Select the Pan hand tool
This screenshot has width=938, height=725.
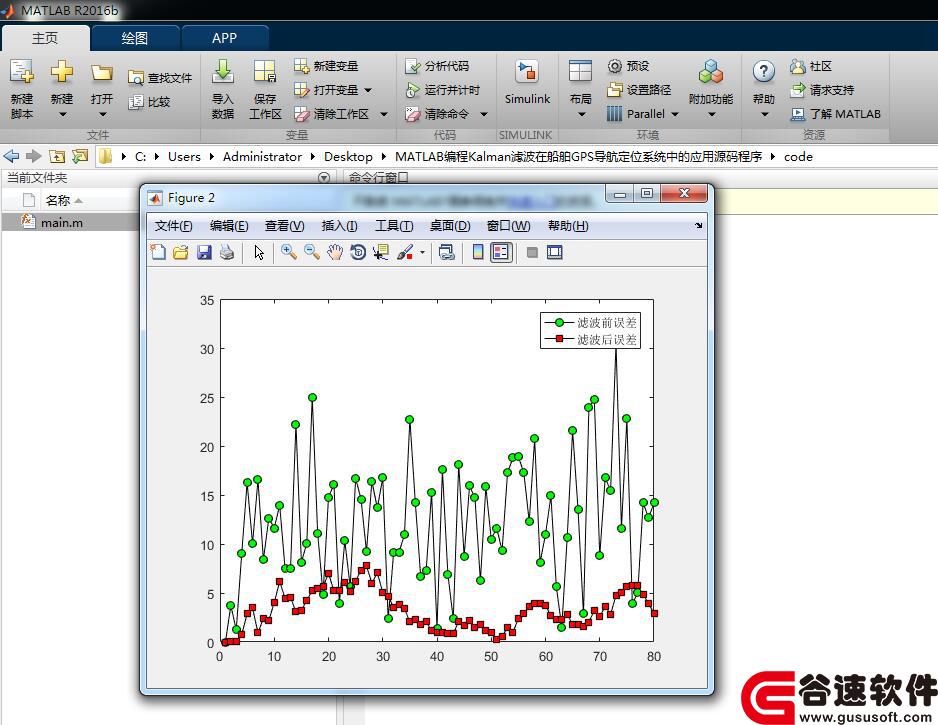click(335, 252)
